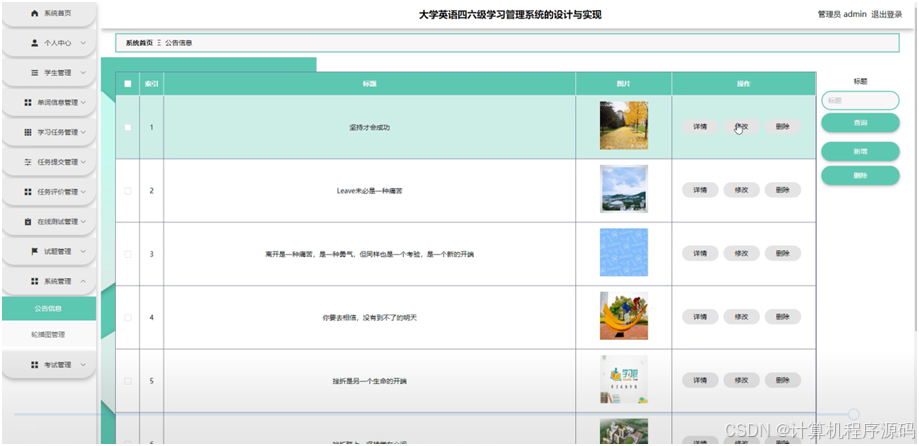Collapse the 系统管理 chevron
This screenshot has height=446, width=919.
[x=83, y=281]
